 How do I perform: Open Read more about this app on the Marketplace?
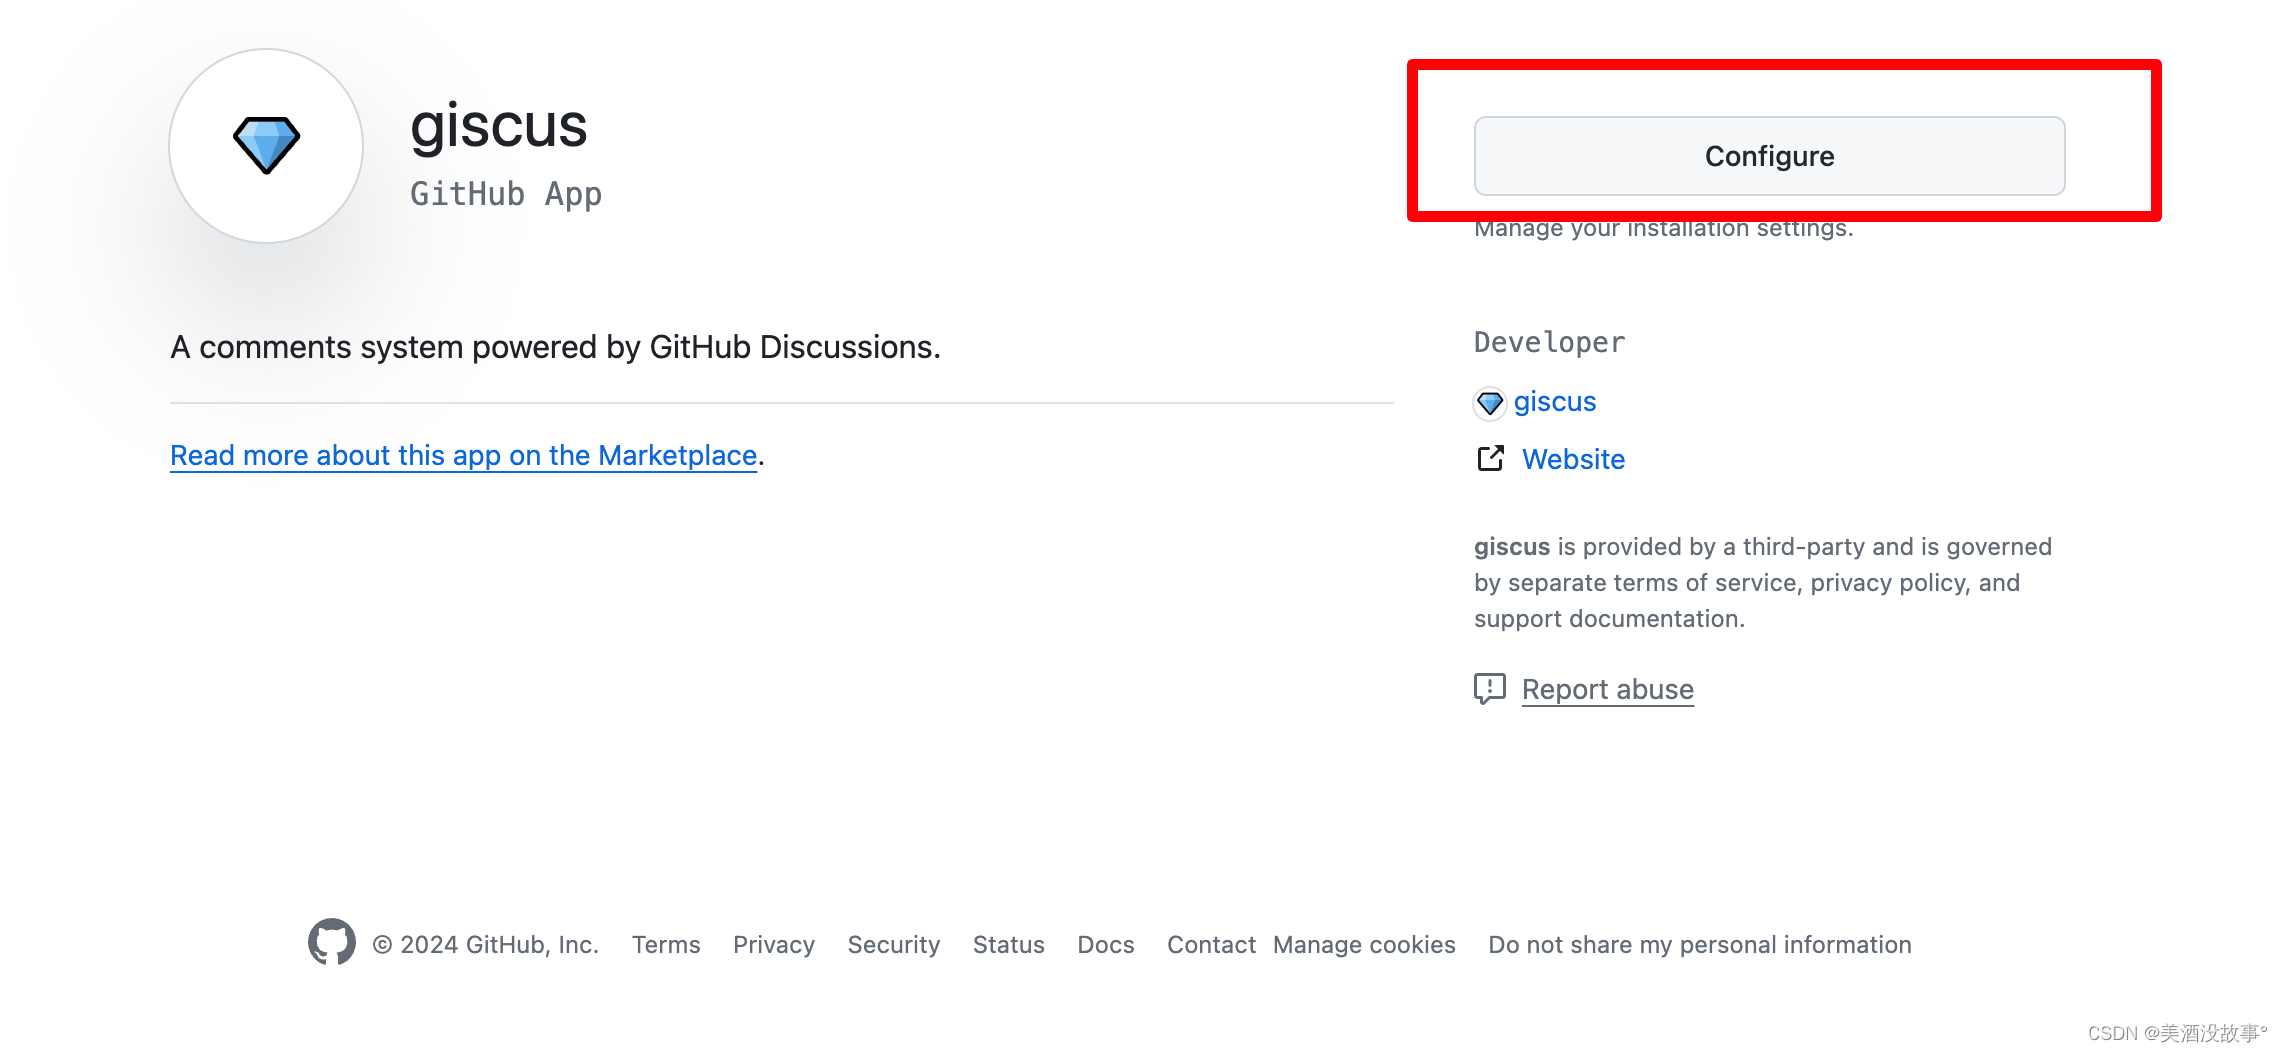point(463,456)
